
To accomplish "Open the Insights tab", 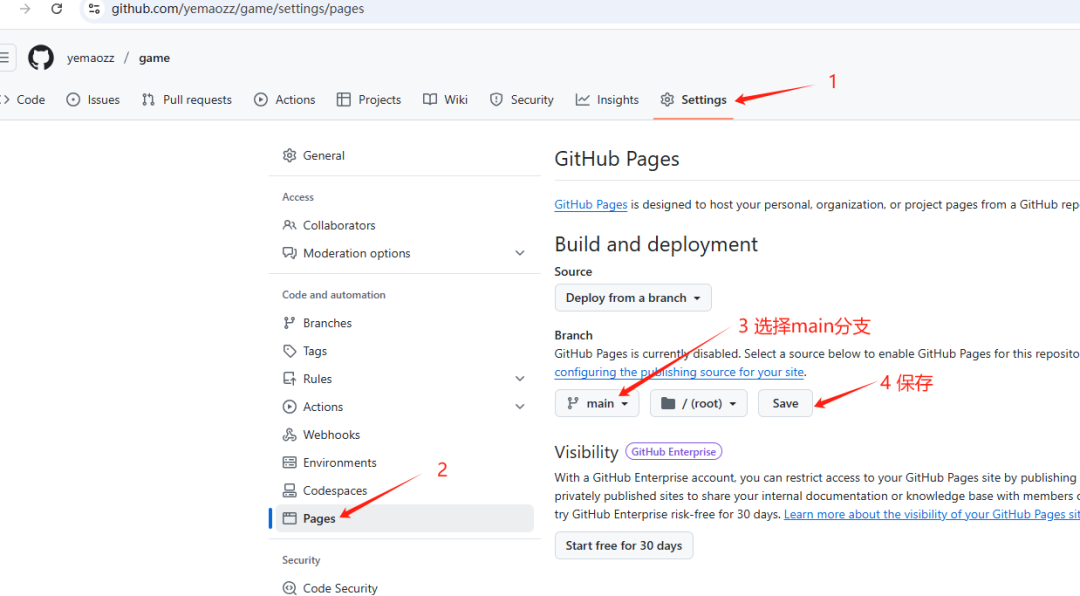I will (x=607, y=100).
